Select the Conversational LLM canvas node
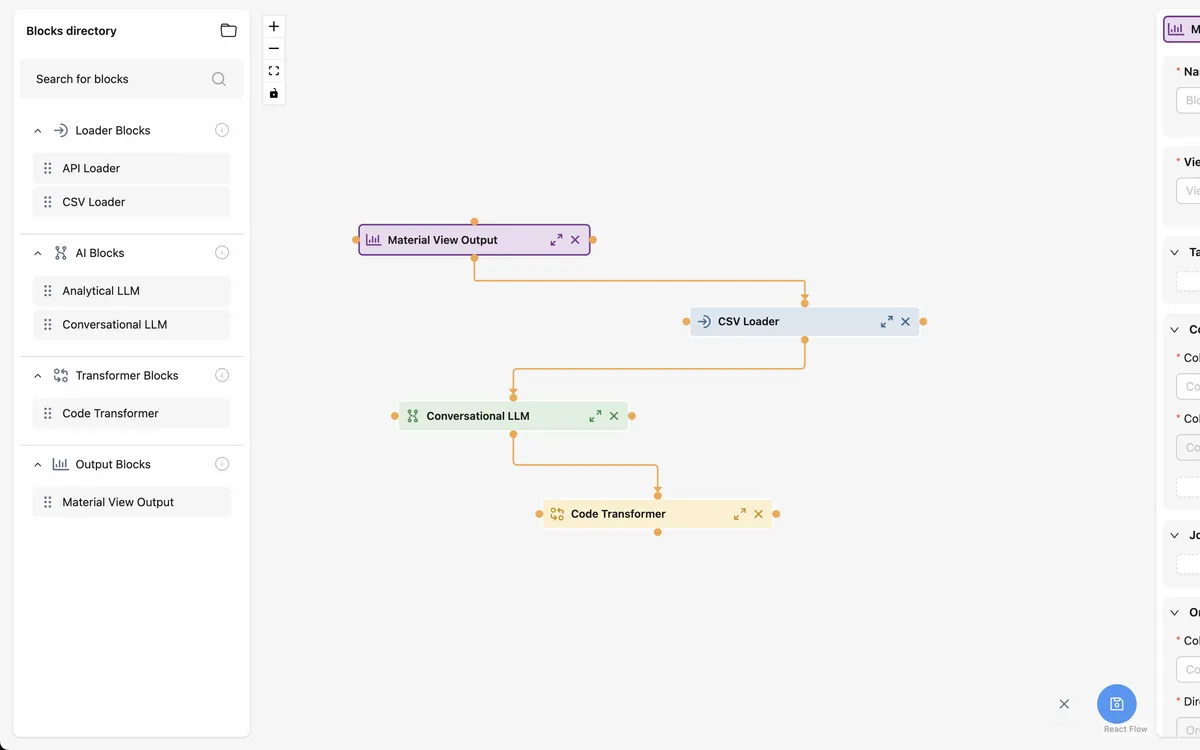Viewport: 1200px width, 750px height. (513, 416)
